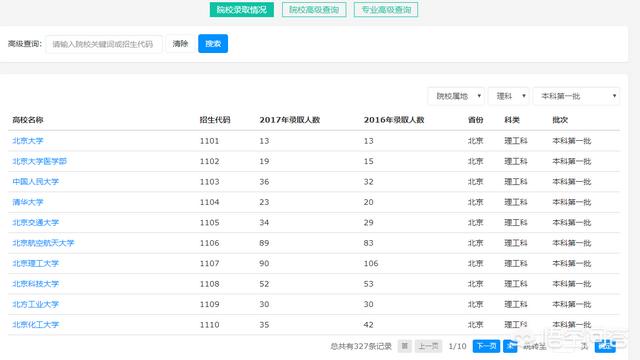Click the 2016 value 42
640x360 pixels.
pos(369,324)
